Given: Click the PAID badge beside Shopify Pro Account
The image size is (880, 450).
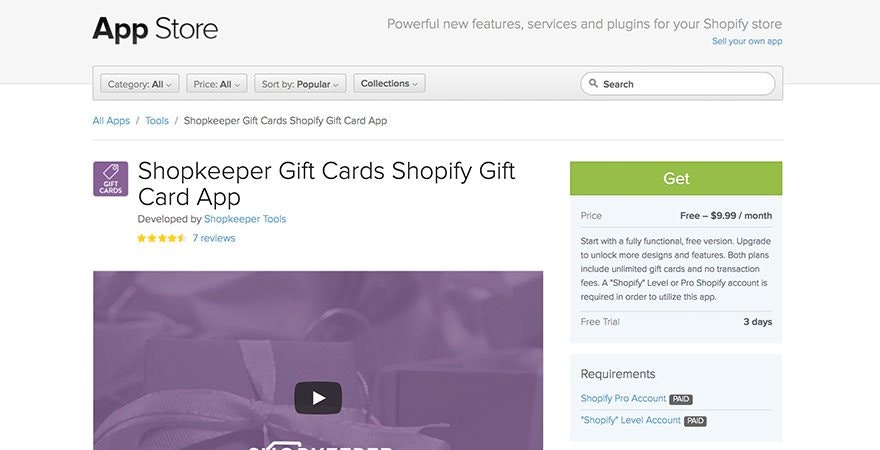Looking at the screenshot, I should click(681, 400).
